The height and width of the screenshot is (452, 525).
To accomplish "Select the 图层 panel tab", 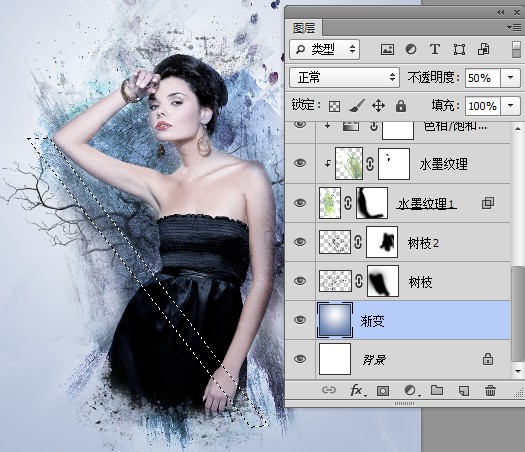I will tap(304, 28).
